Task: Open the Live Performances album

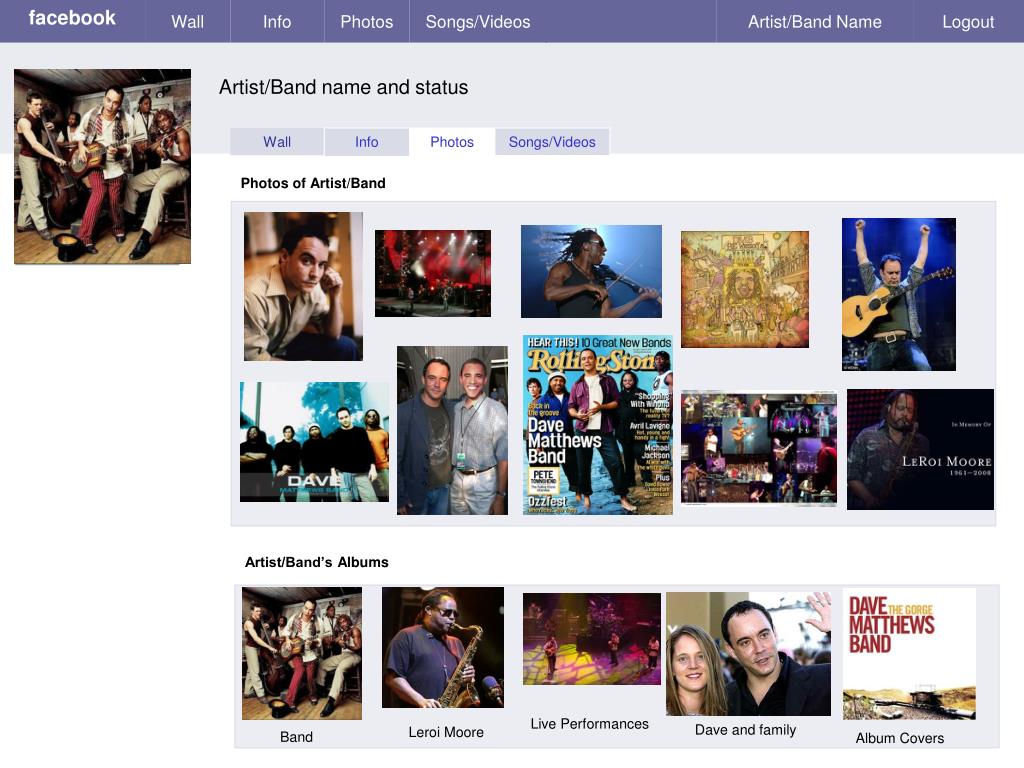Action: (x=591, y=639)
